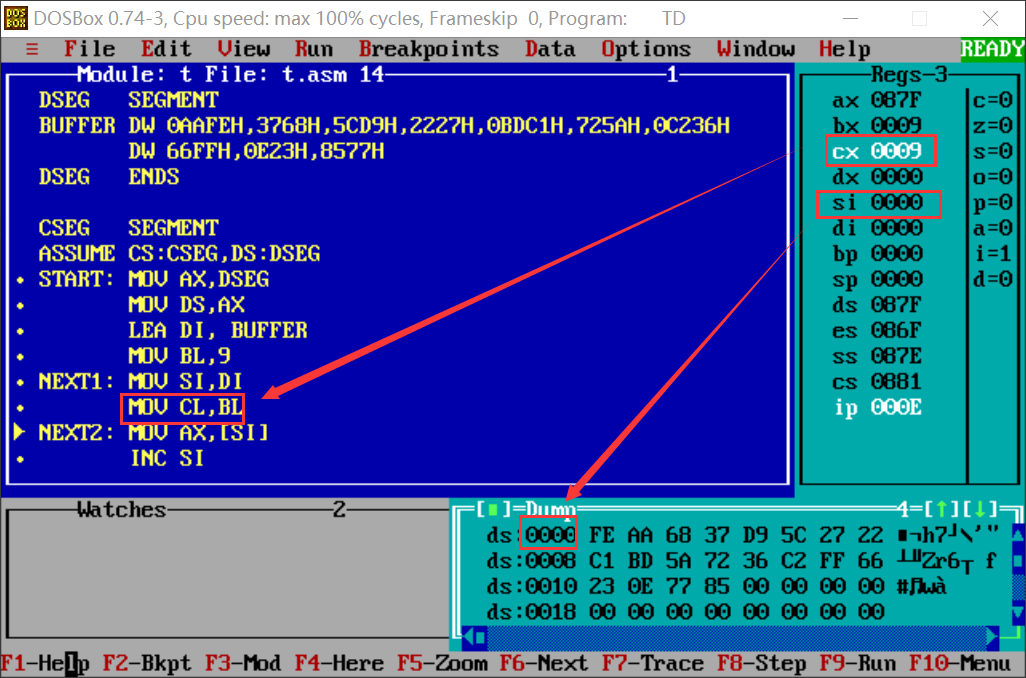Open the Run menu

click(x=313, y=49)
